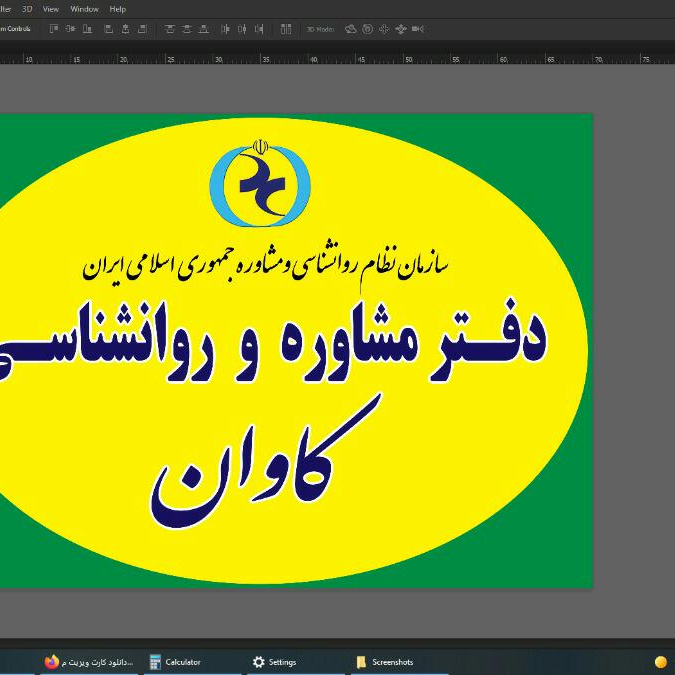Image resolution: width=675 pixels, height=675 pixels.
Task: Click the Distribute left edges icon
Action: [225, 29]
